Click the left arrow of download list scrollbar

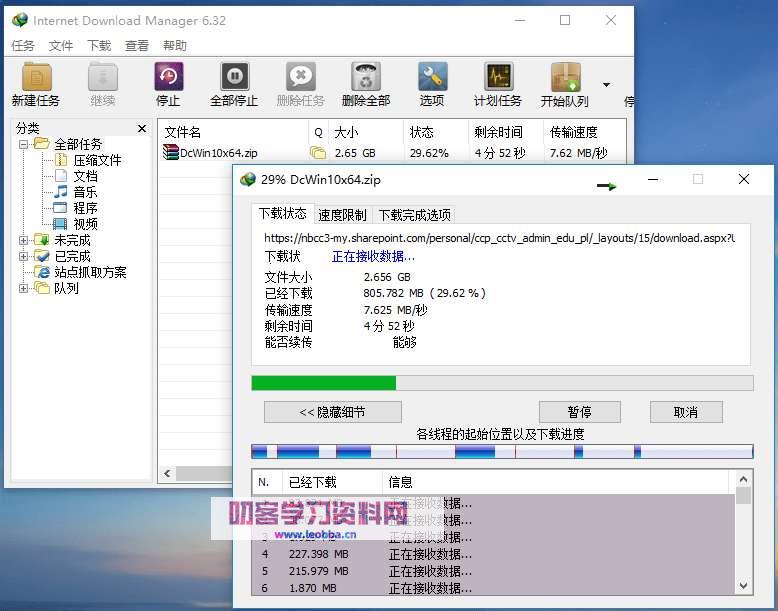pos(167,474)
